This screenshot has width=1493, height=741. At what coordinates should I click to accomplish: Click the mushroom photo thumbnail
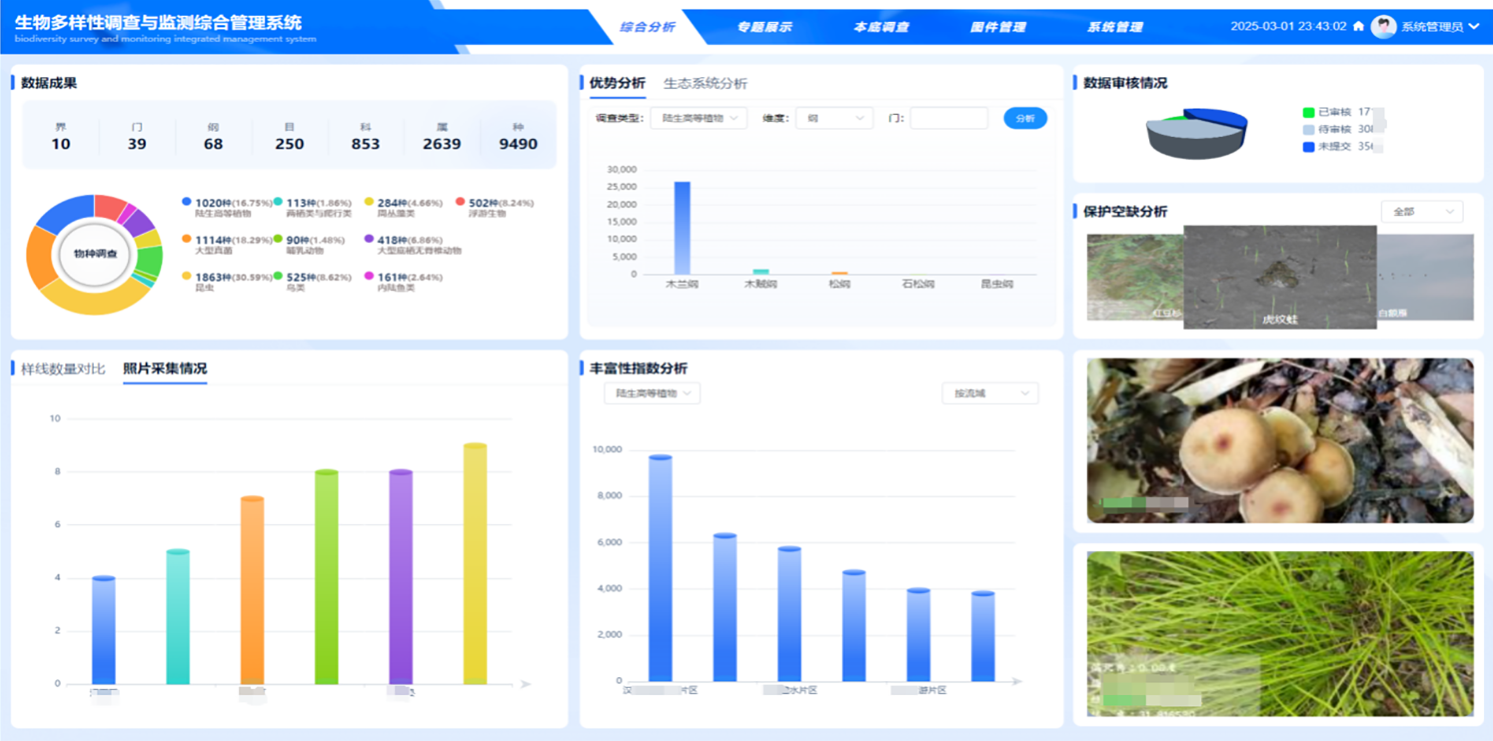click(x=1279, y=440)
